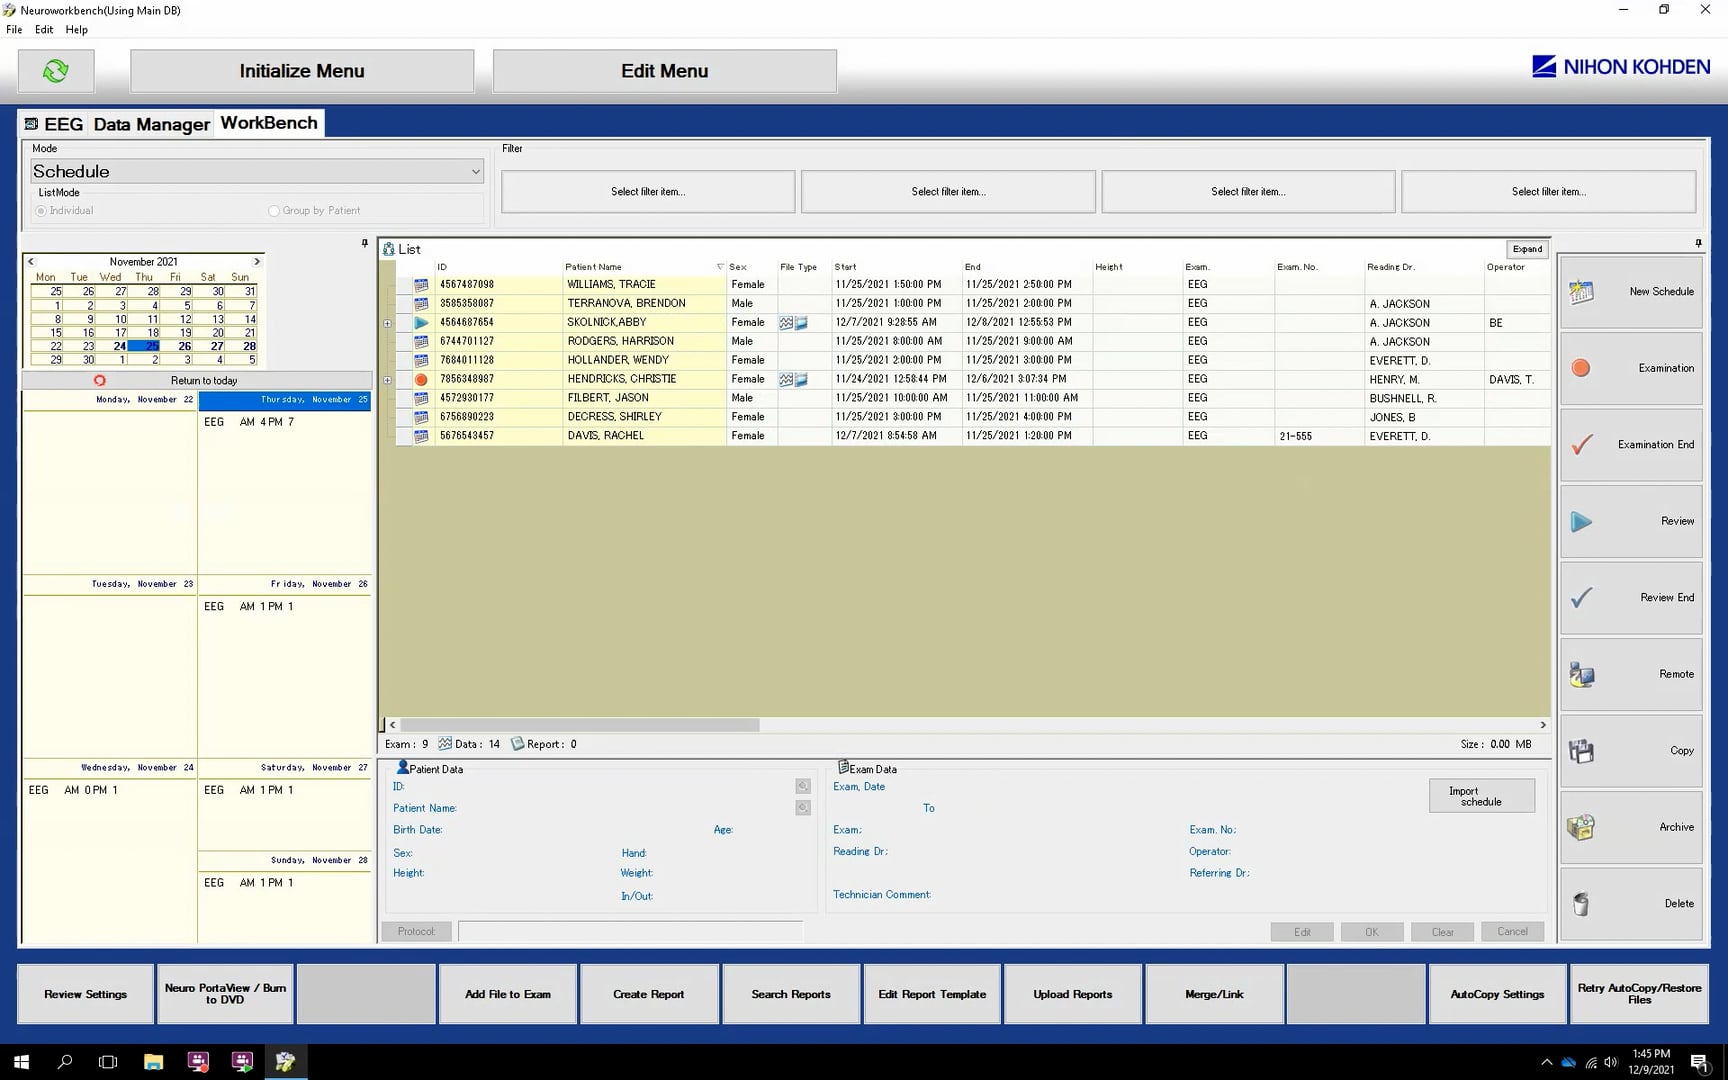Click the Review End checkmark icon
Image resolution: width=1728 pixels, height=1080 pixels.
pos(1581,598)
